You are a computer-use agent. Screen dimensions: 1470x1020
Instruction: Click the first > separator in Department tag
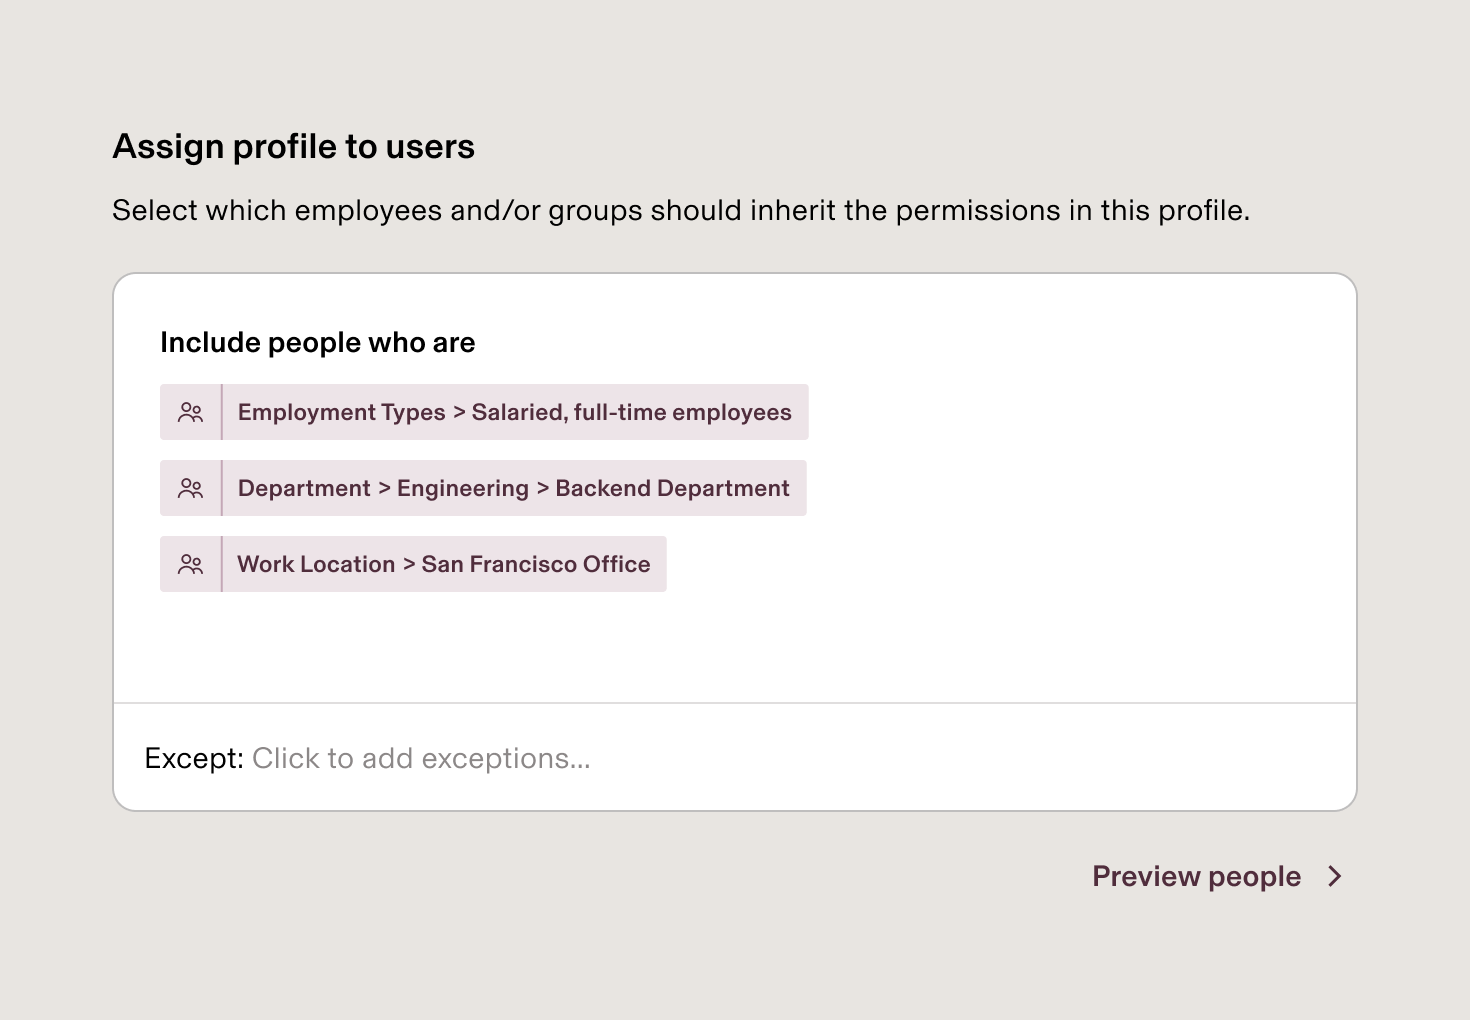pyautogui.click(x=384, y=488)
